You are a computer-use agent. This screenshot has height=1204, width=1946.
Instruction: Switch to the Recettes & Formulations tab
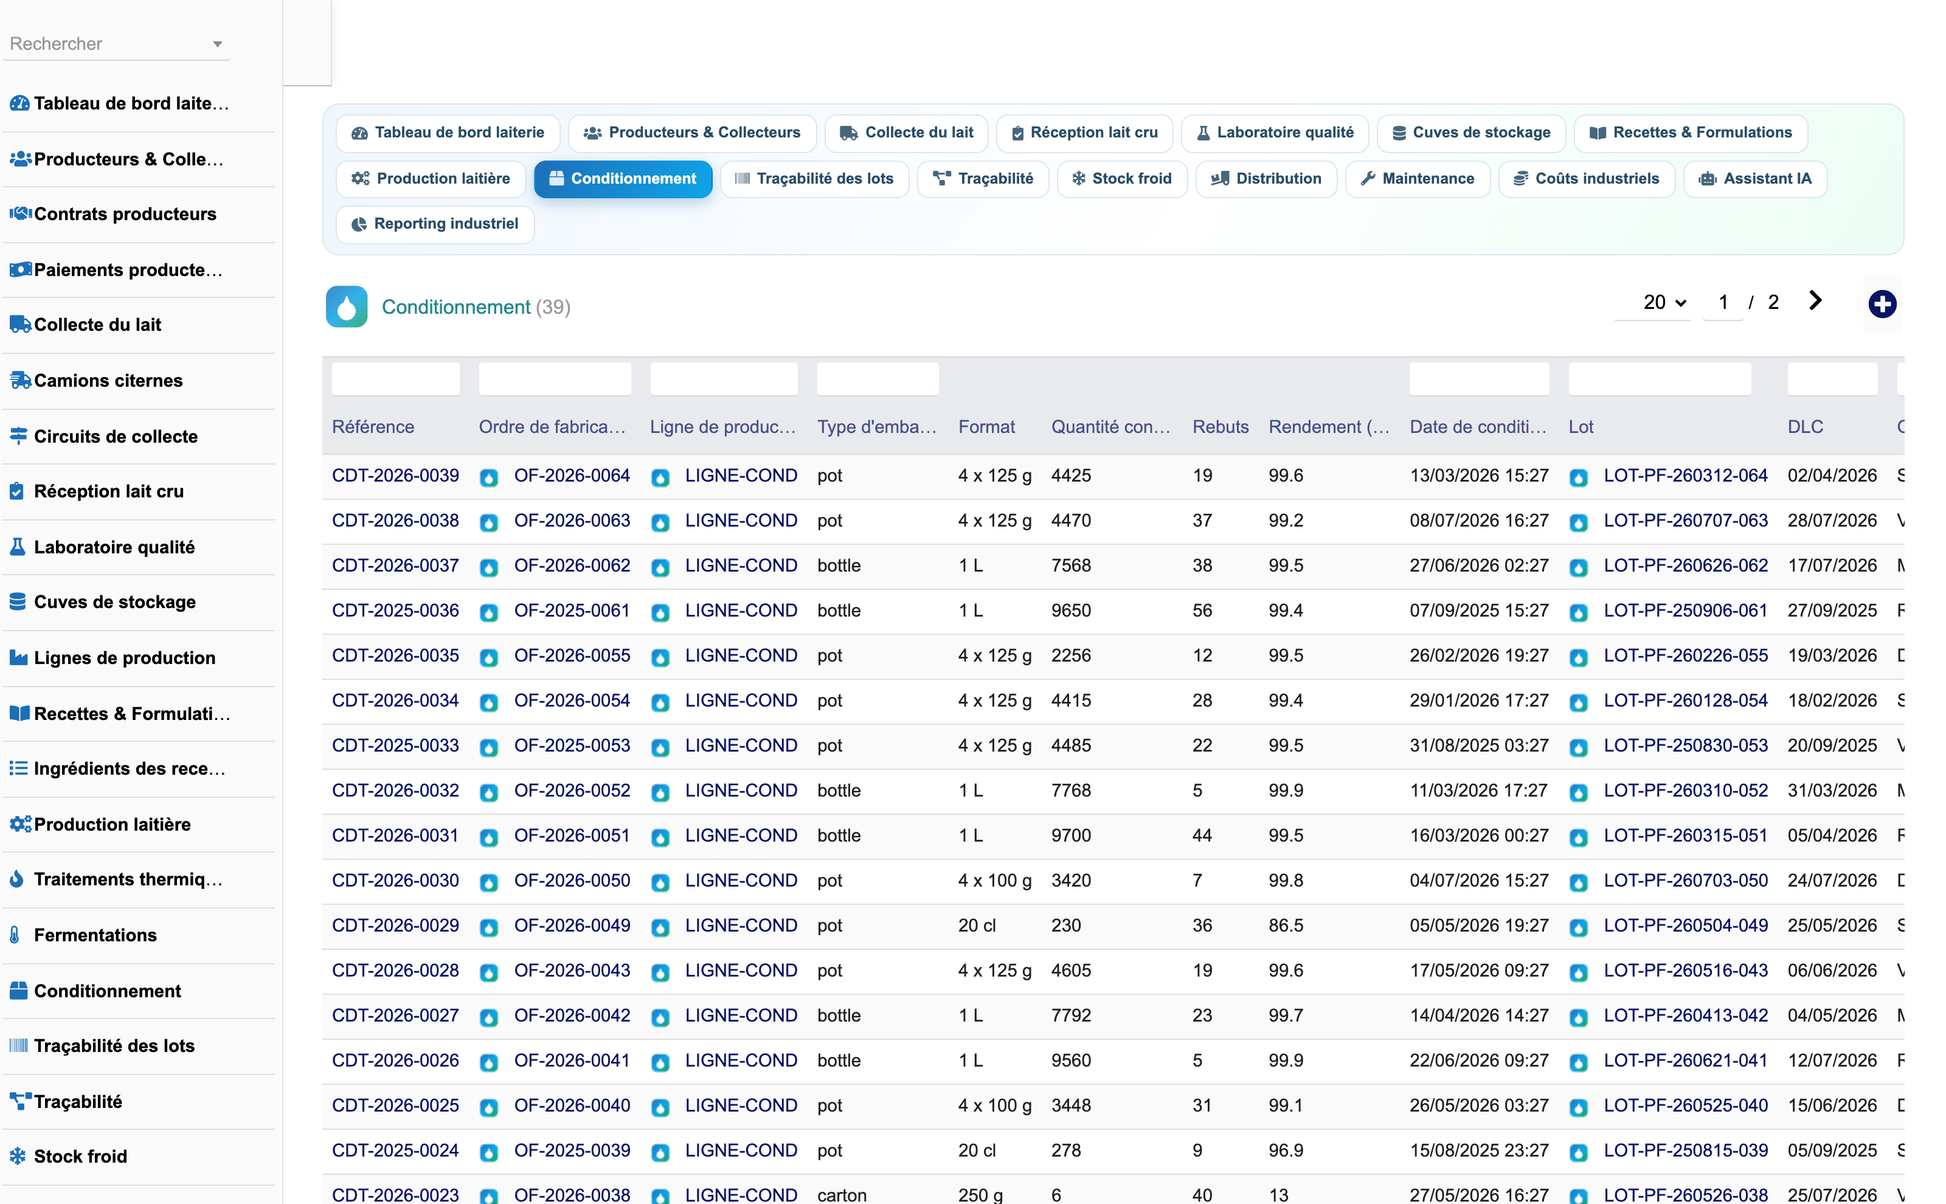[x=1691, y=133]
